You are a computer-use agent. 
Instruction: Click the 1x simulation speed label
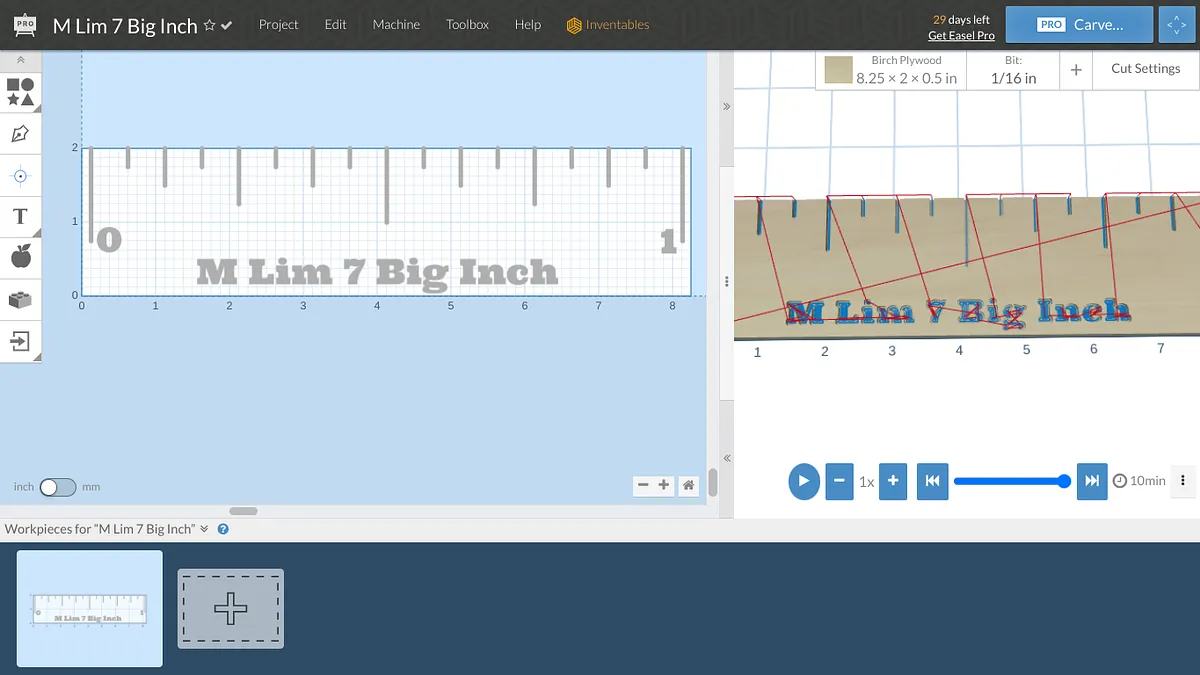866,481
